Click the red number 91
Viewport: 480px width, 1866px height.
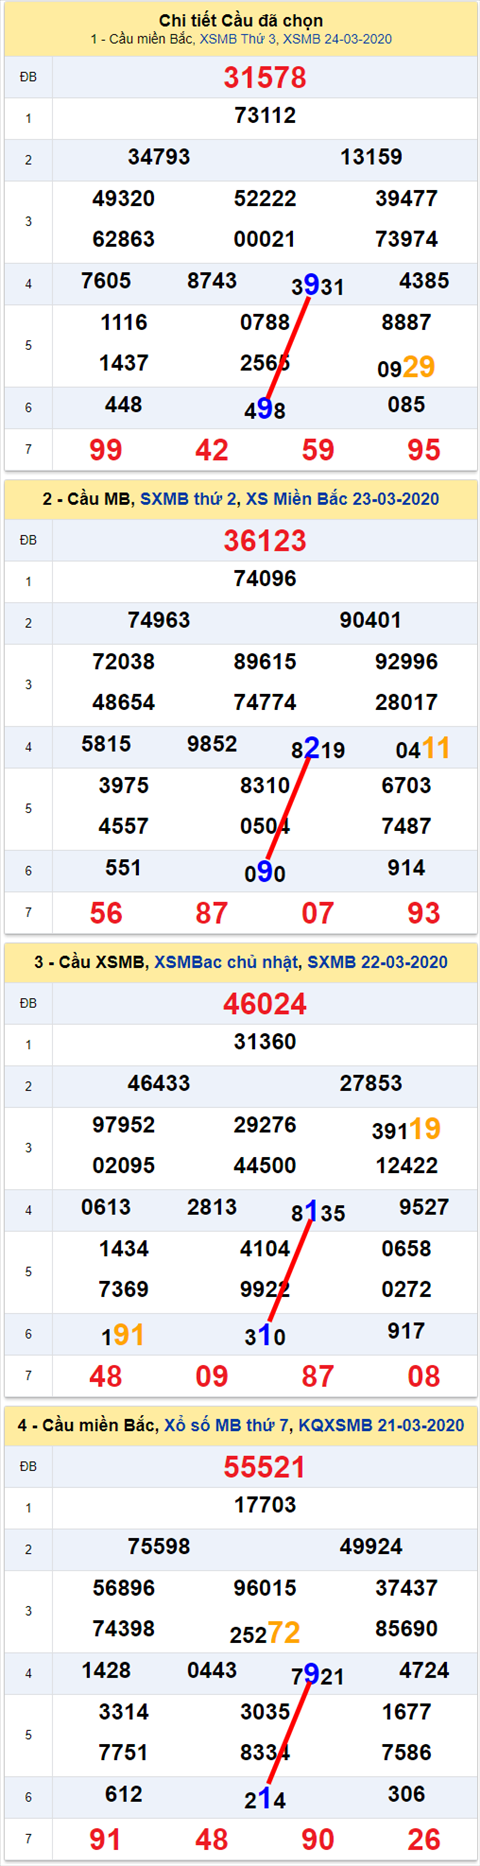106,1839
